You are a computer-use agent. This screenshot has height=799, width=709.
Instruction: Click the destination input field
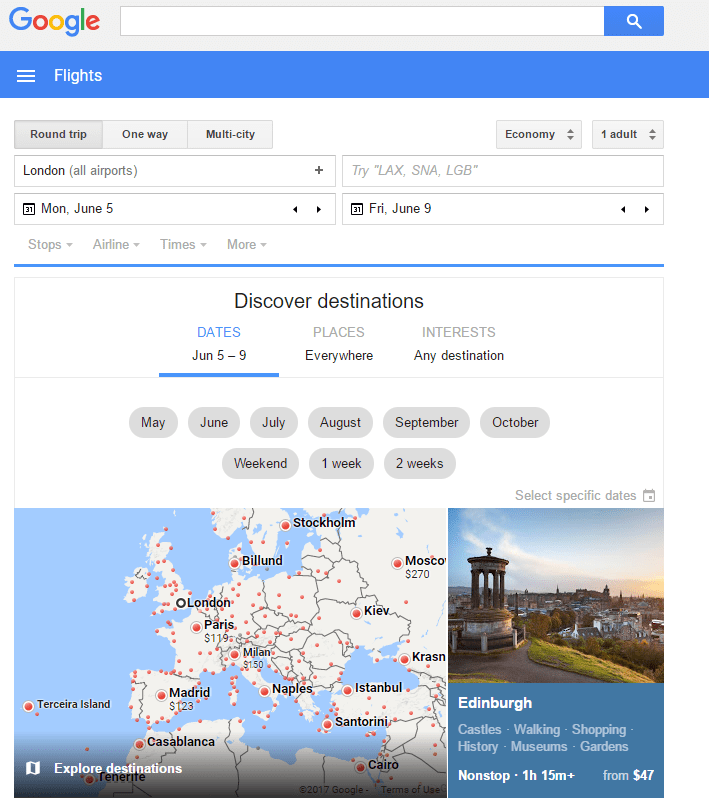tap(502, 171)
